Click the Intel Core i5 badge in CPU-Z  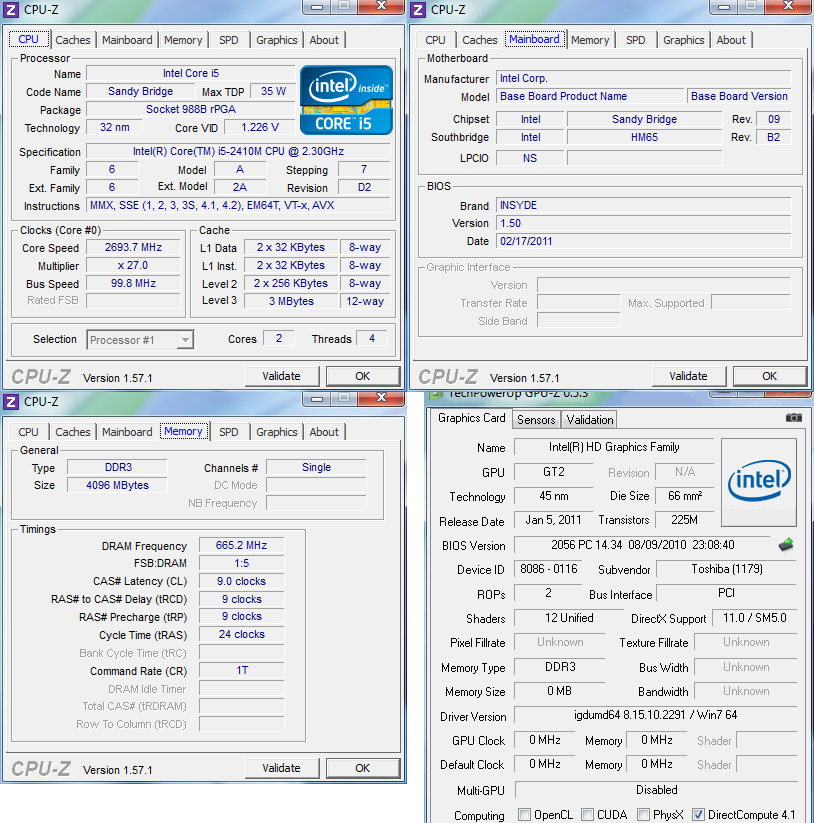pyautogui.click(x=346, y=100)
